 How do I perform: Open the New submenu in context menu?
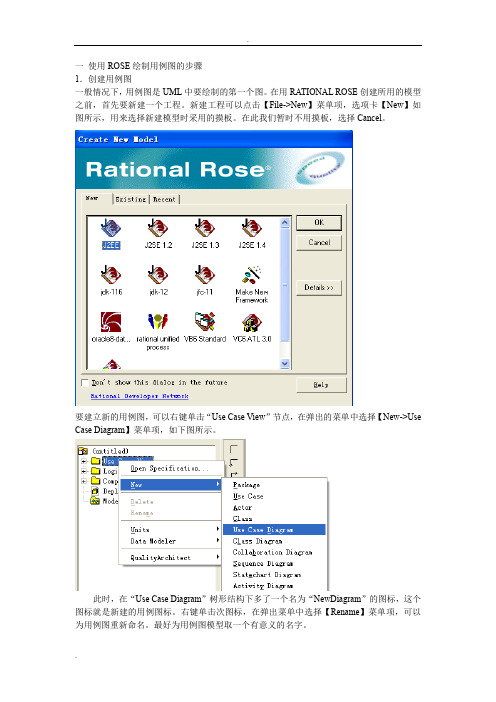pyautogui.click(x=171, y=484)
